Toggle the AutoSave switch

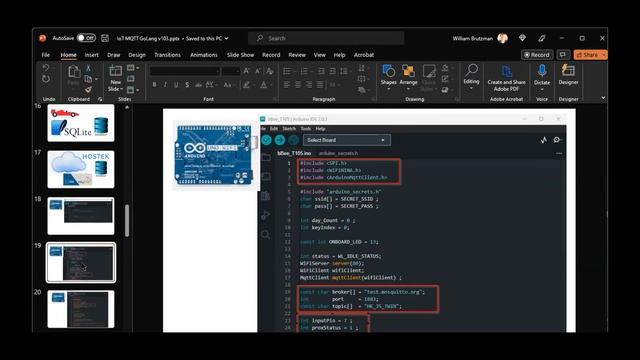tap(86, 38)
